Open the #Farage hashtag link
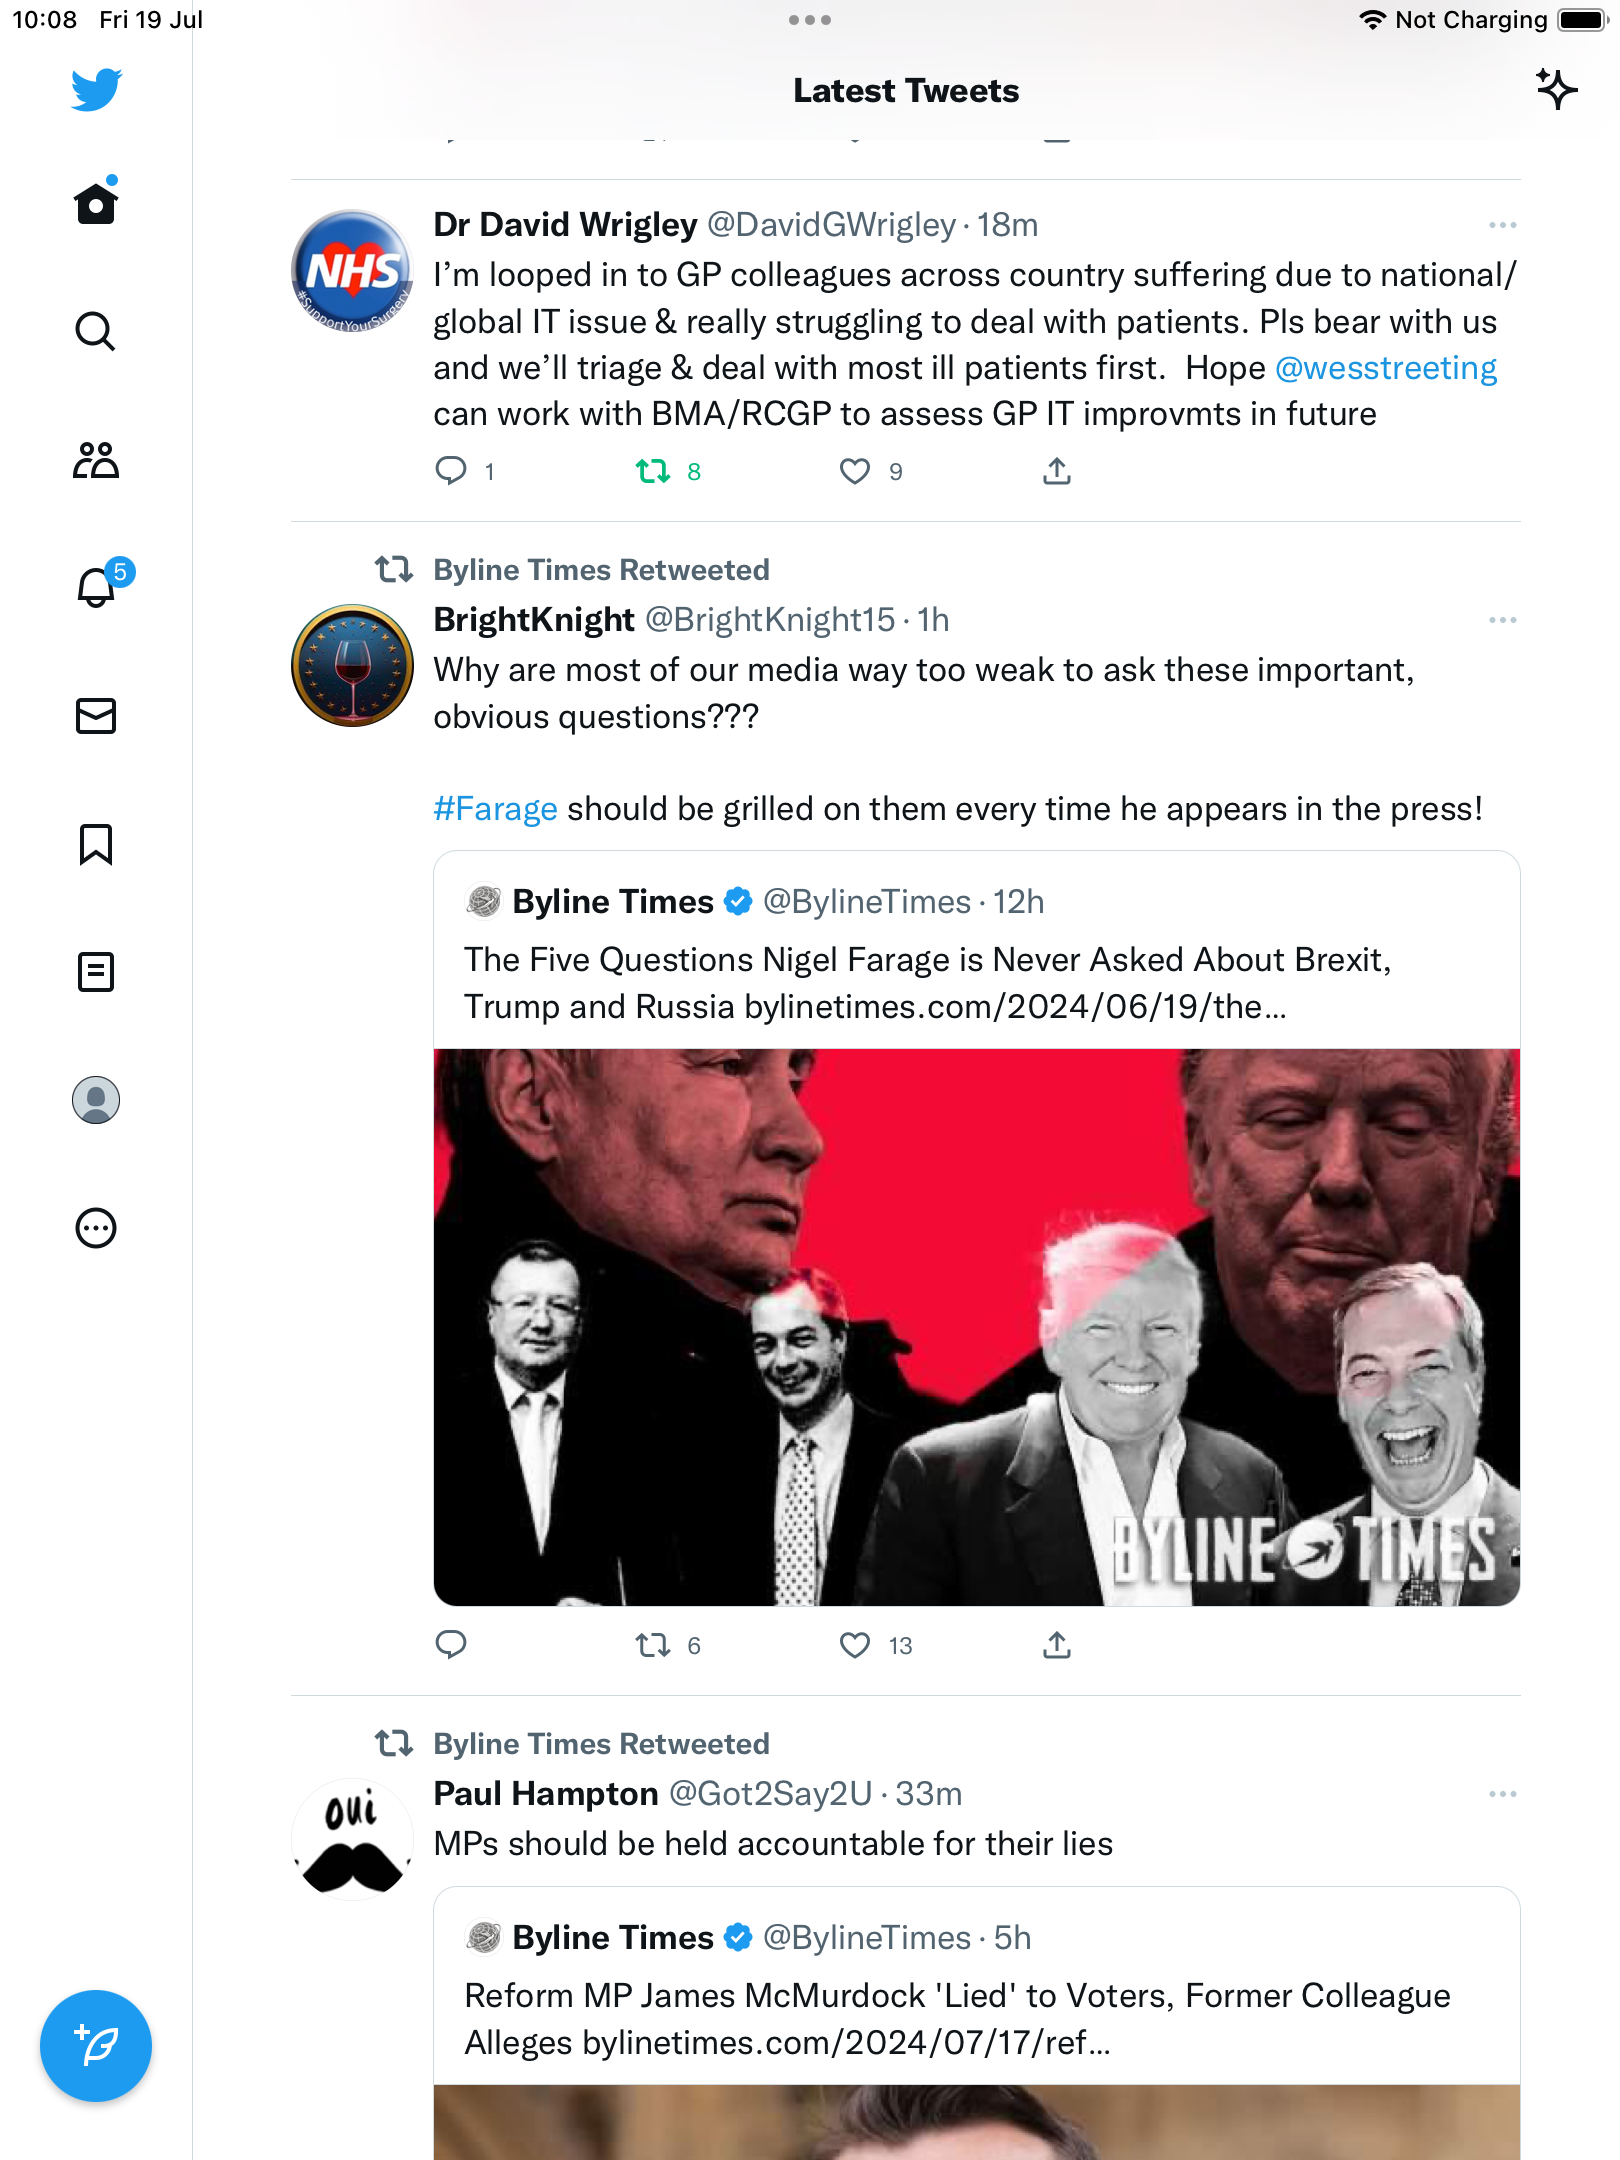 coord(495,809)
